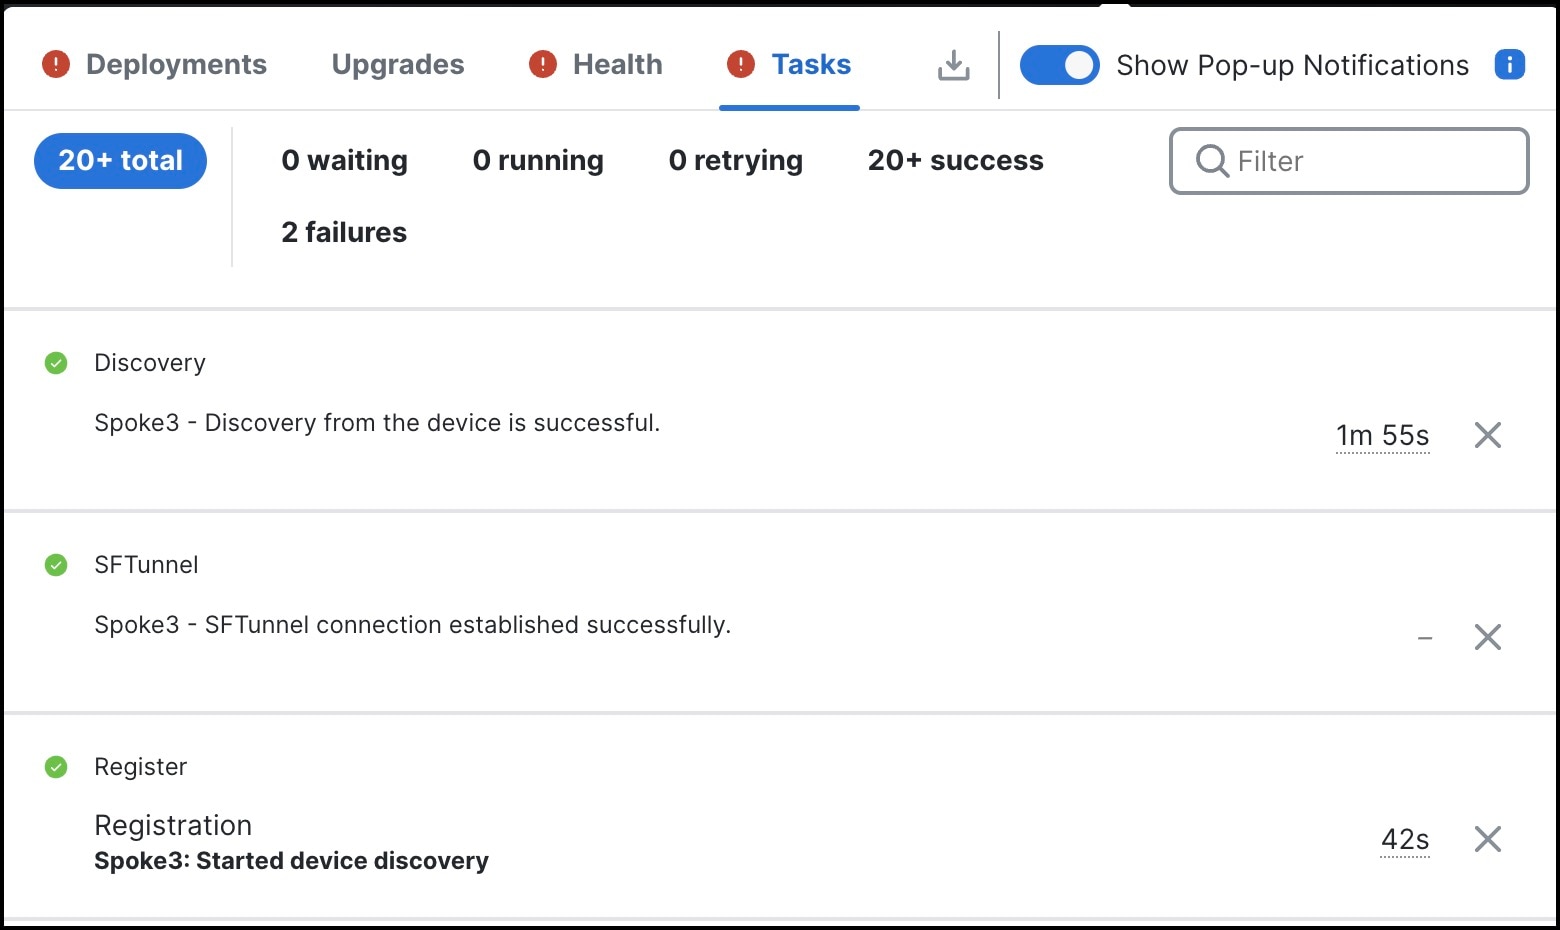Click the green success icon for SFTunnel task
This screenshot has height=930, width=1560.
(x=55, y=565)
